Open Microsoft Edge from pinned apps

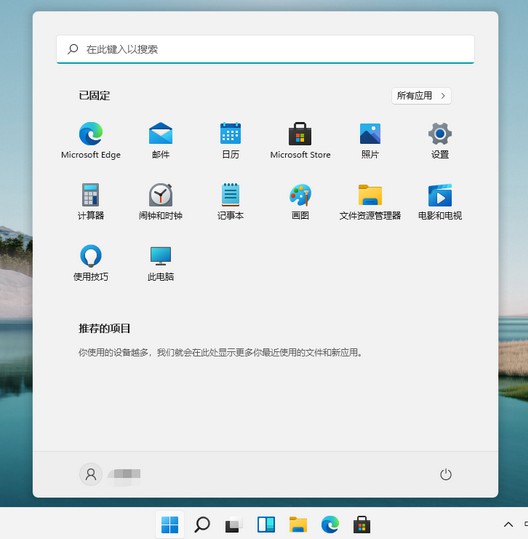91,140
